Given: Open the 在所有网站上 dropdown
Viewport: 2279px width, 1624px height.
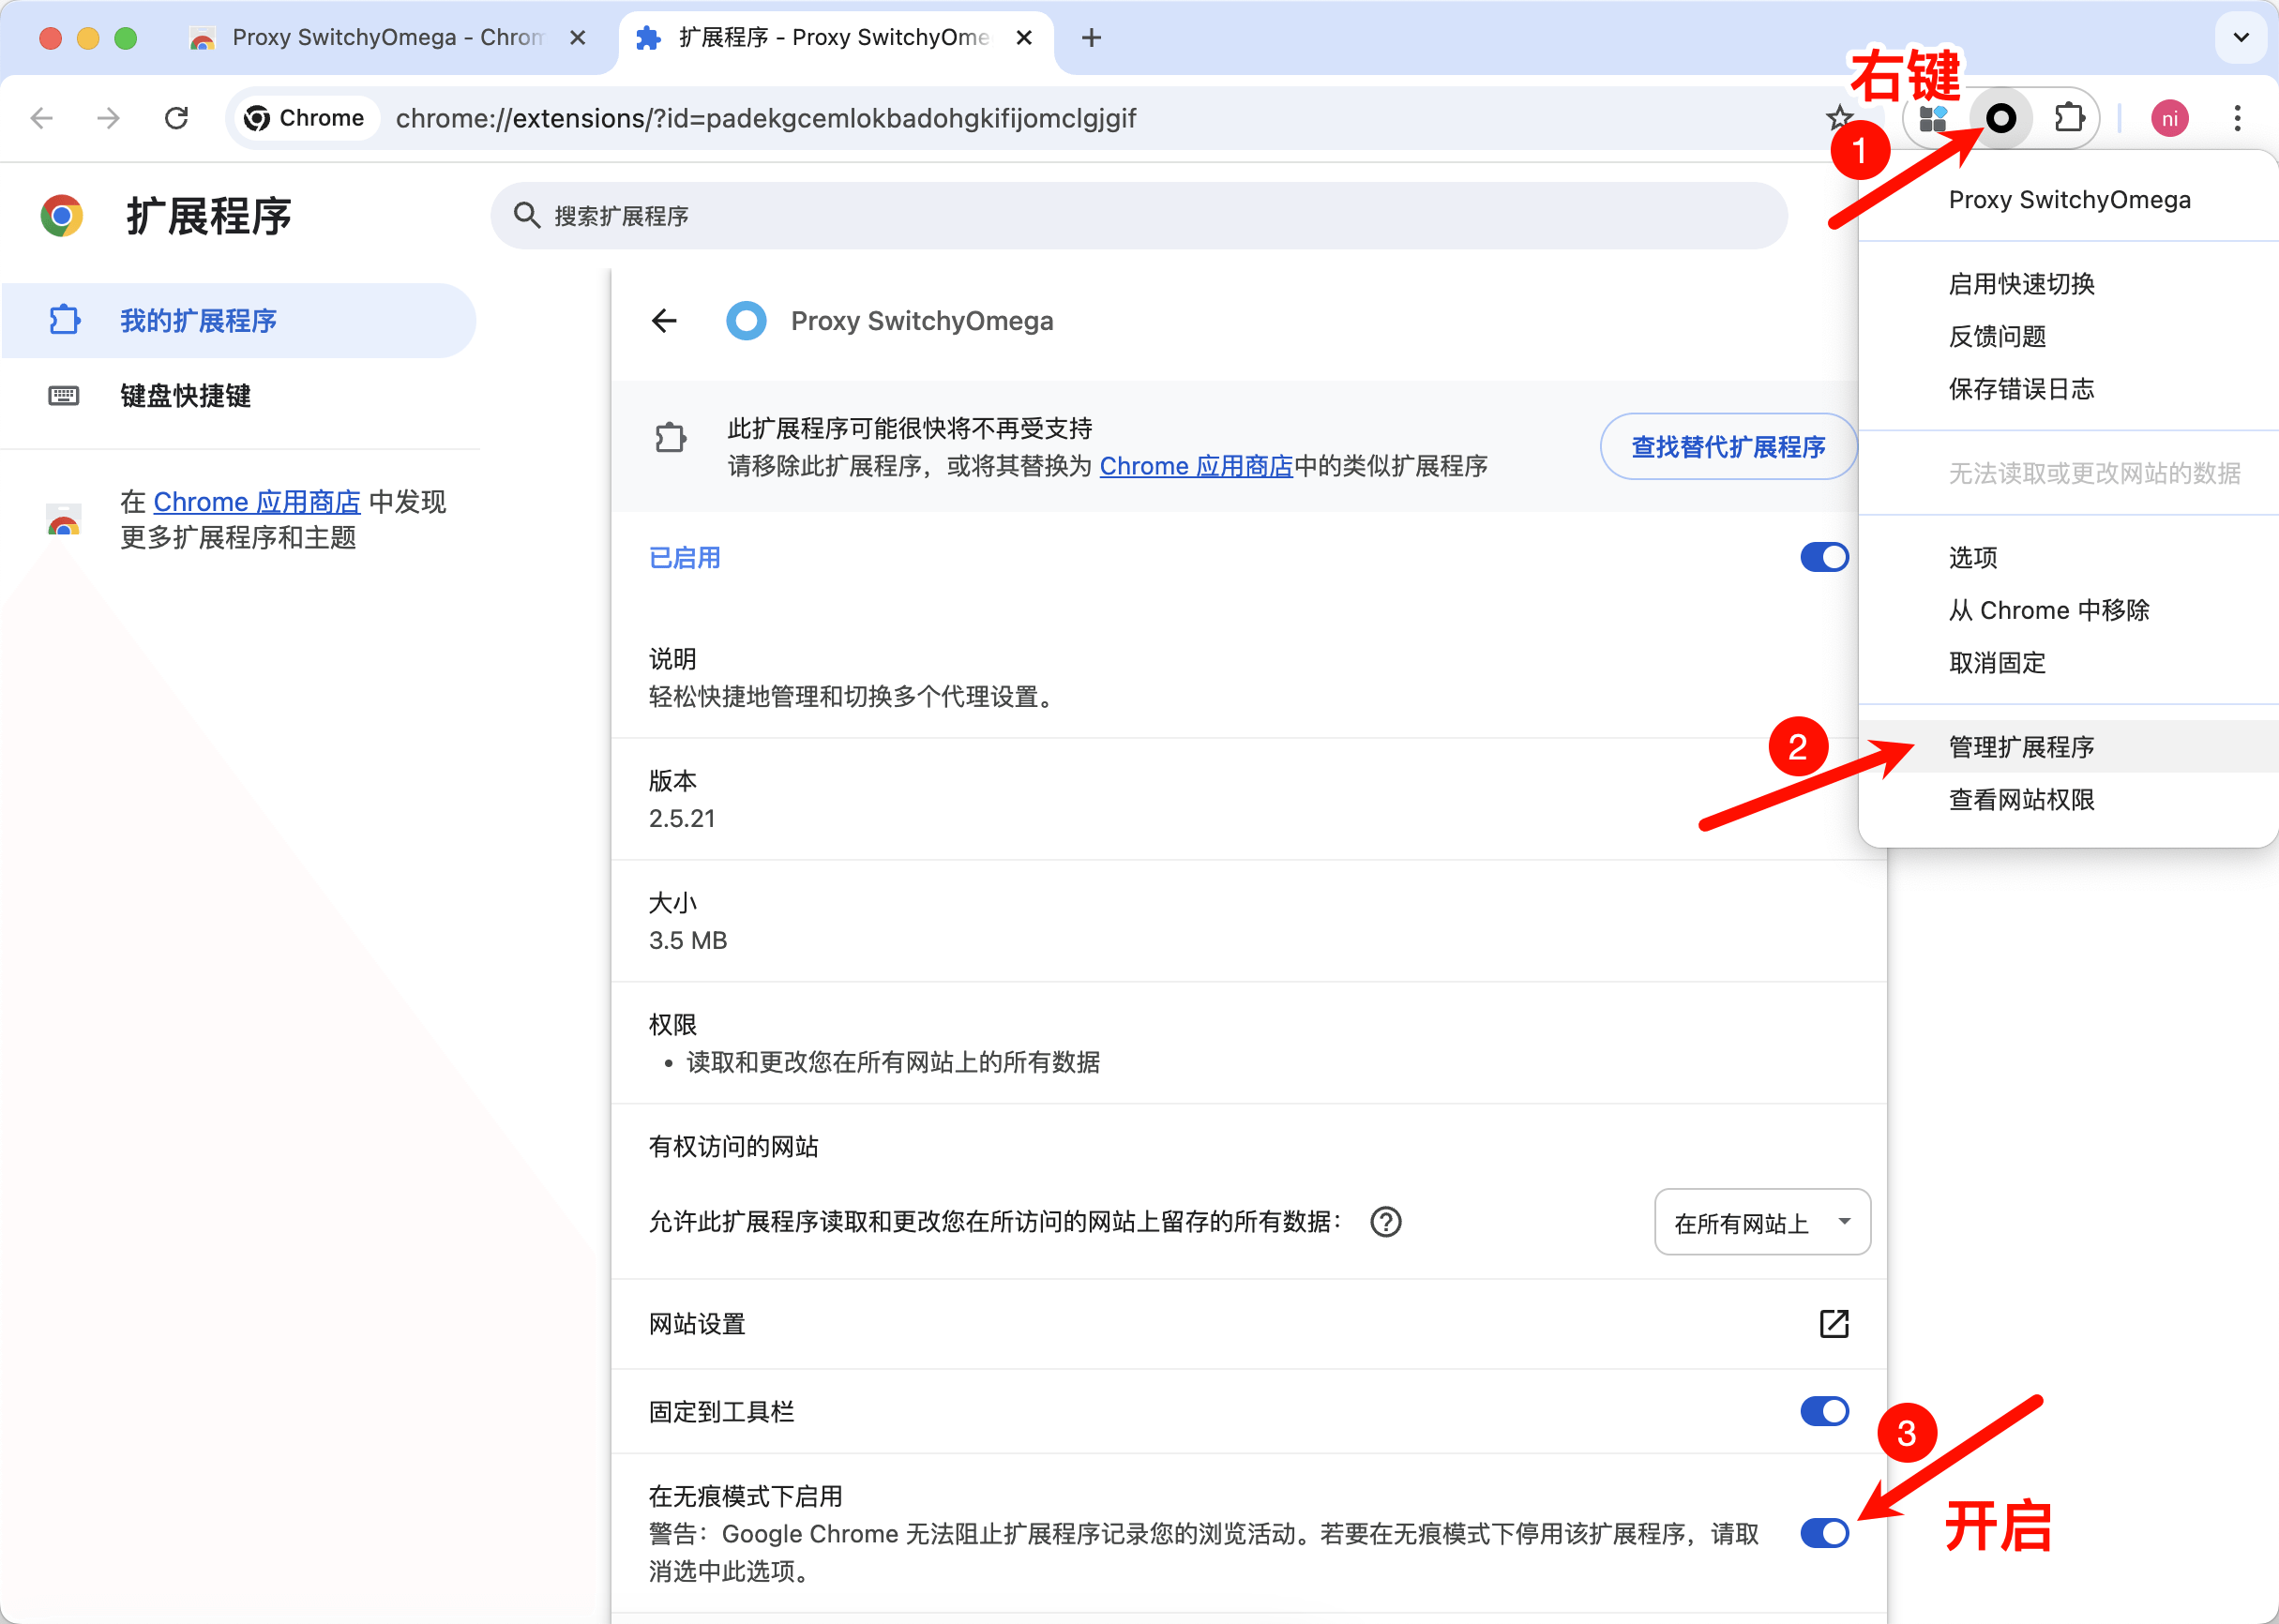Looking at the screenshot, I should click(x=1762, y=1222).
